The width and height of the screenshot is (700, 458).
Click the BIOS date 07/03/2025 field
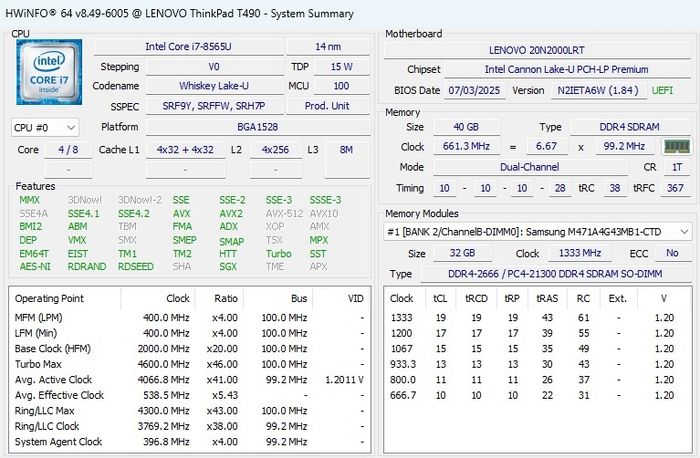click(x=474, y=90)
